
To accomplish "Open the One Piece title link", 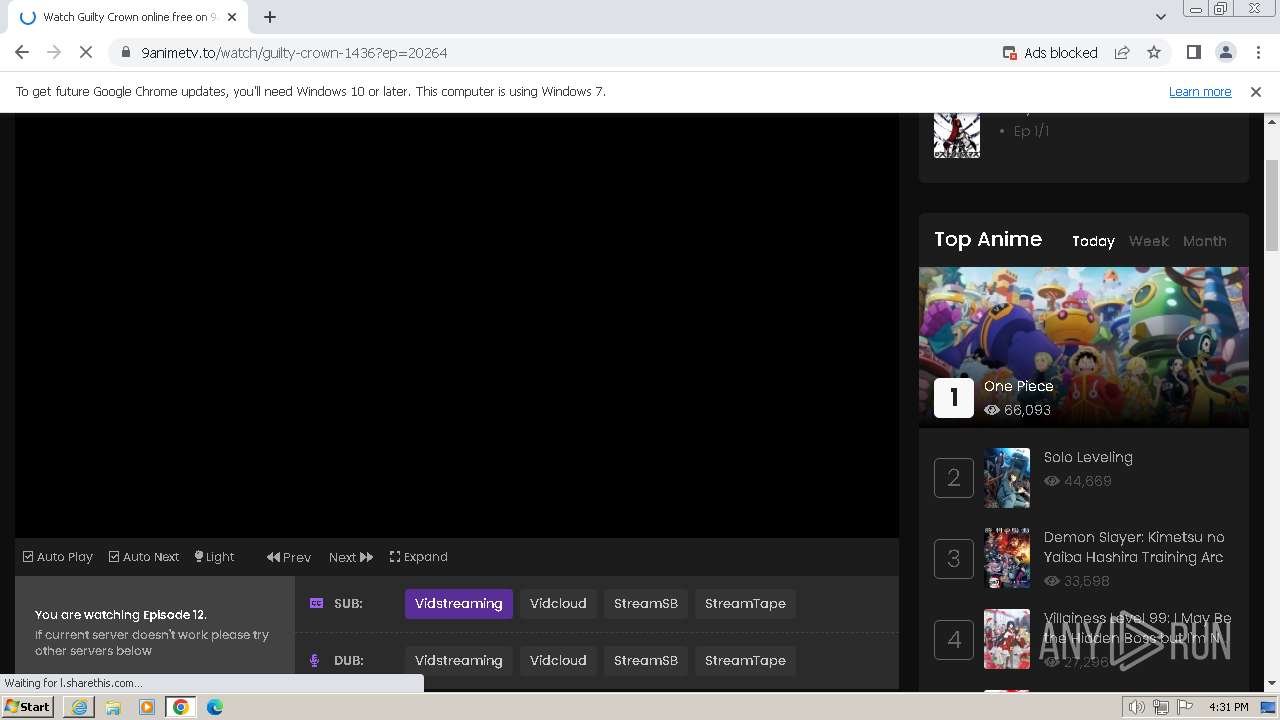I will [1018, 386].
